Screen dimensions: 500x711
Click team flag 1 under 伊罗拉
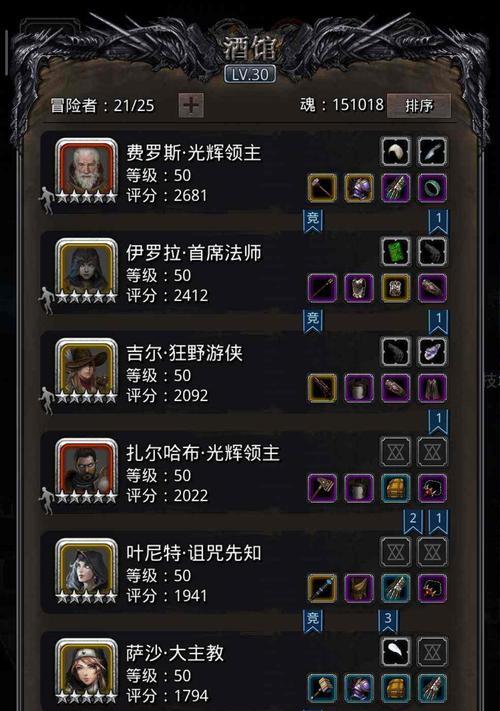coord(438,321)
